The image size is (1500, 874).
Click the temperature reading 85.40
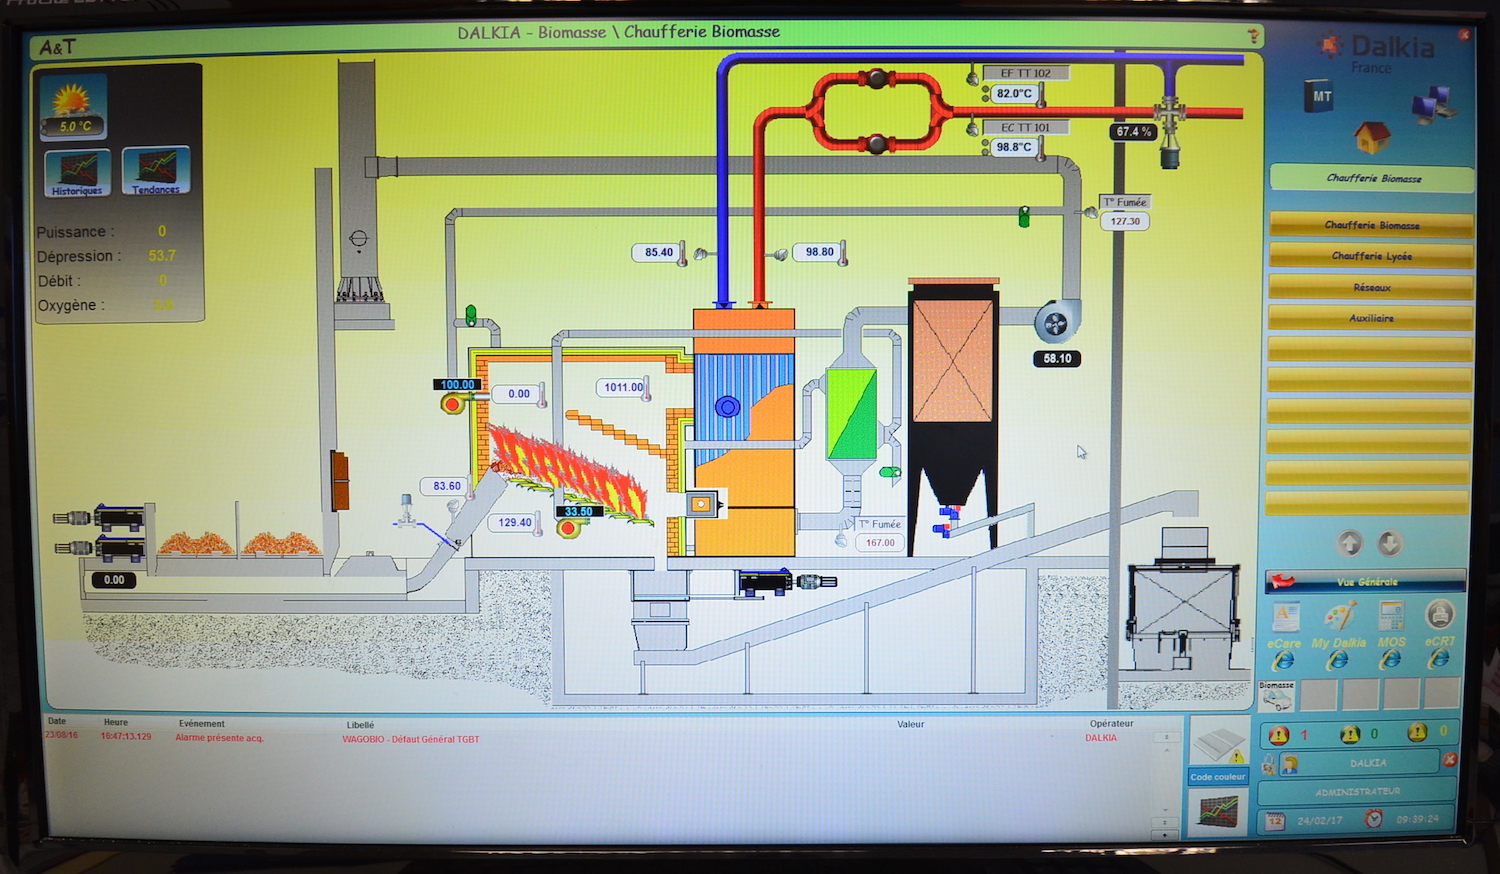click(658, 252)
